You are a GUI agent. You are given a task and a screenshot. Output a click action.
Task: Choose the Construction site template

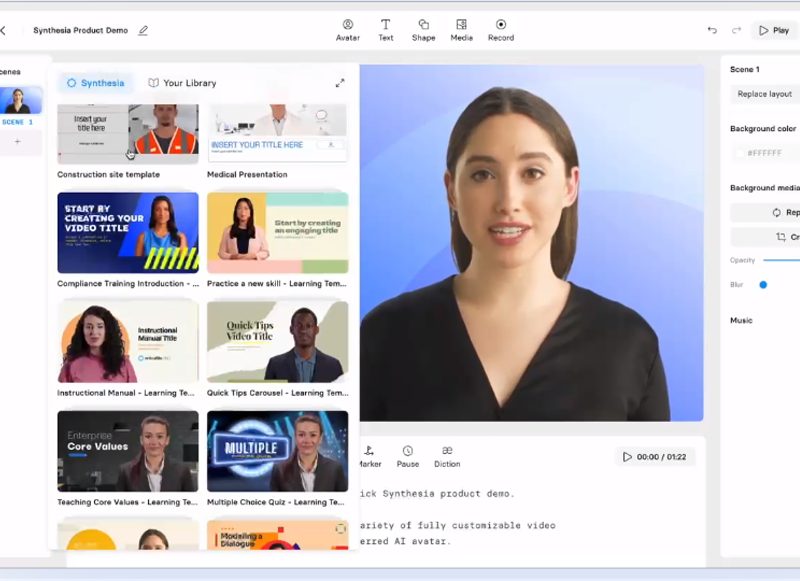point(128,134)
